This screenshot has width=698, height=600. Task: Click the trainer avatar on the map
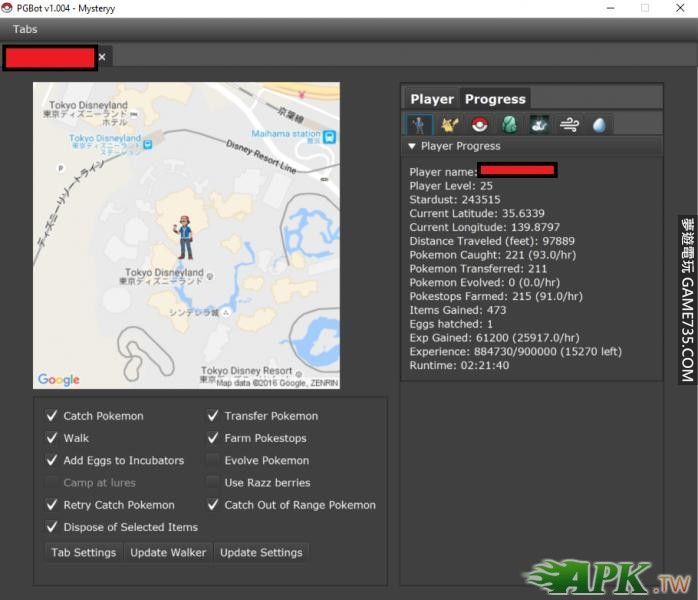point(183,237)
